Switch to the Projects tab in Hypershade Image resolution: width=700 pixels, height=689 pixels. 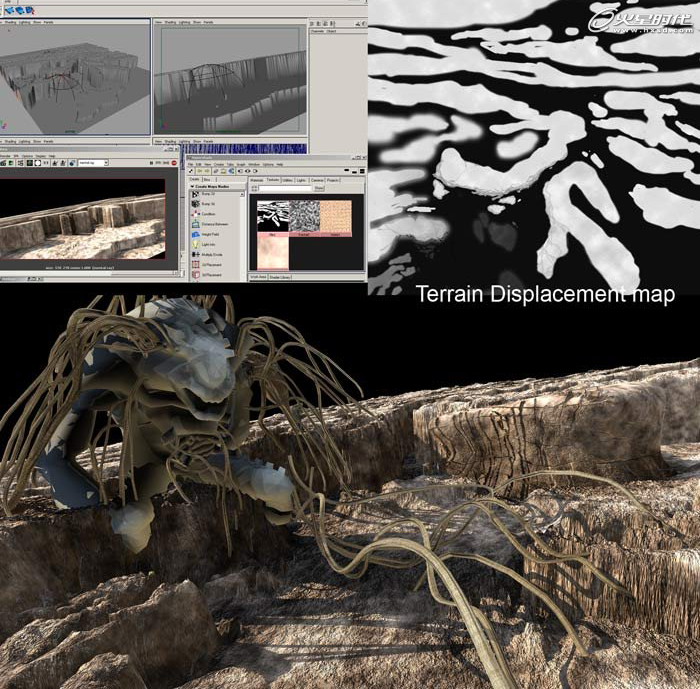point(333,180)
